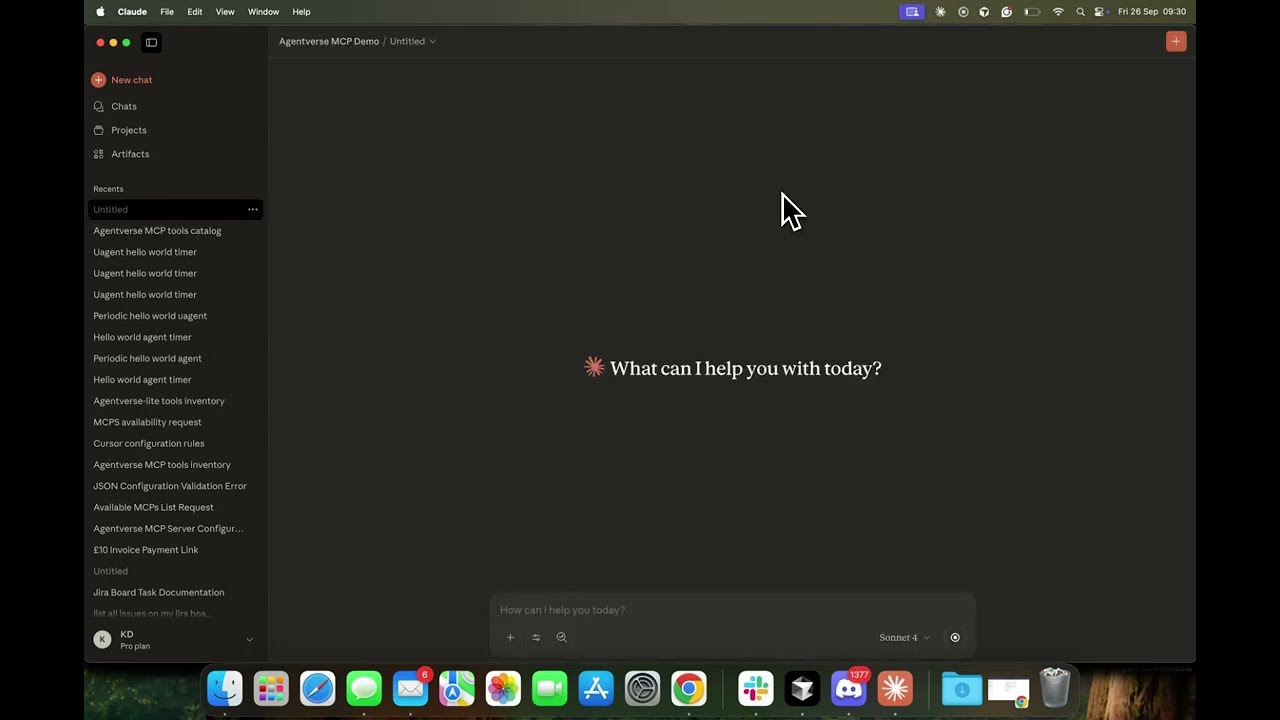Open 'Cursor configuration rules' chat

(149, 443)
